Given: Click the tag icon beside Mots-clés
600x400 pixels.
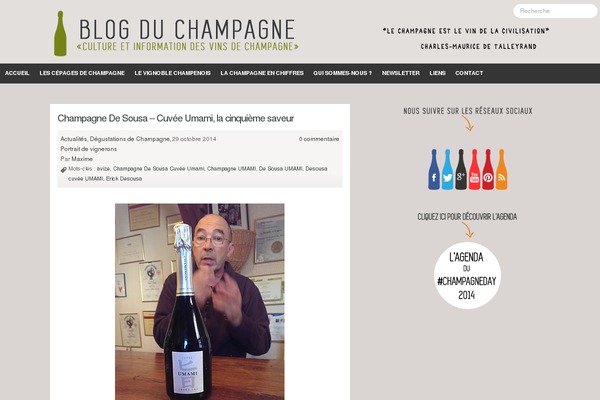Looking at the screenshot, I should coord(64,170).
